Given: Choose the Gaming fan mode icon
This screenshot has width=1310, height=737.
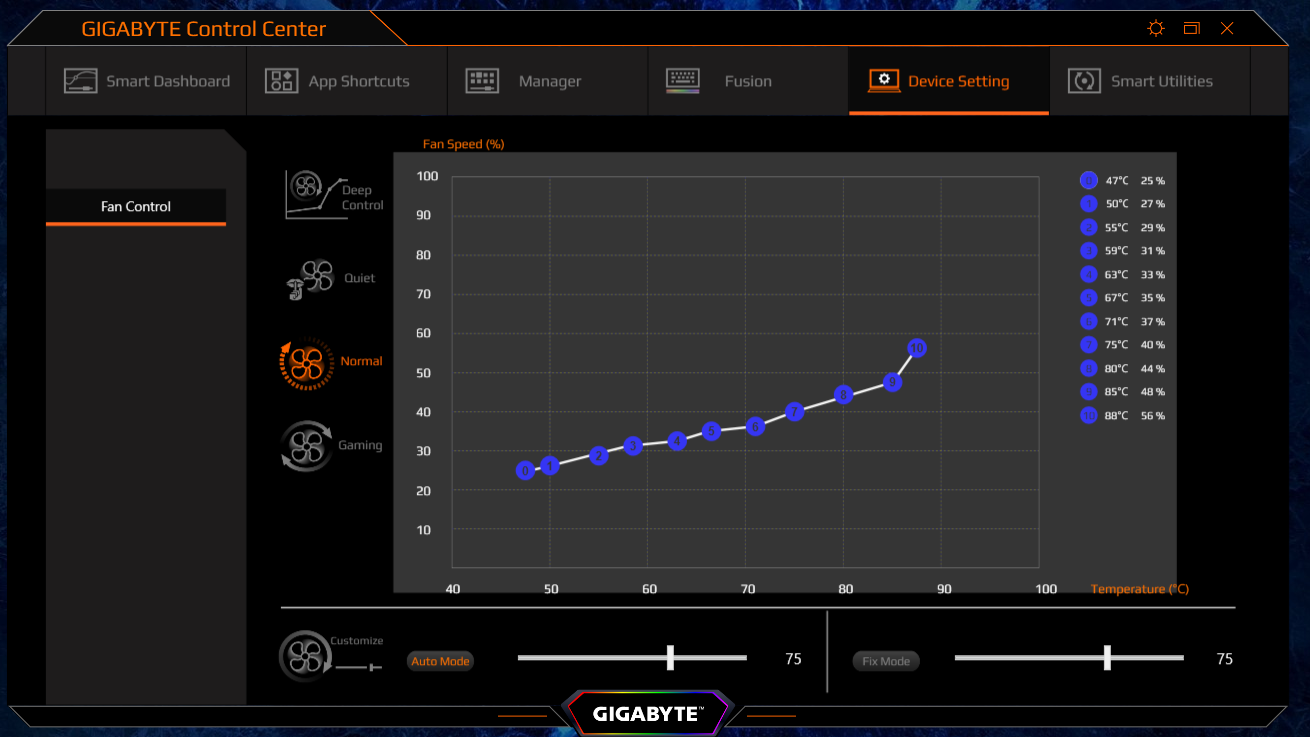Looking at the screenshot, I should [x=306, y=446].
